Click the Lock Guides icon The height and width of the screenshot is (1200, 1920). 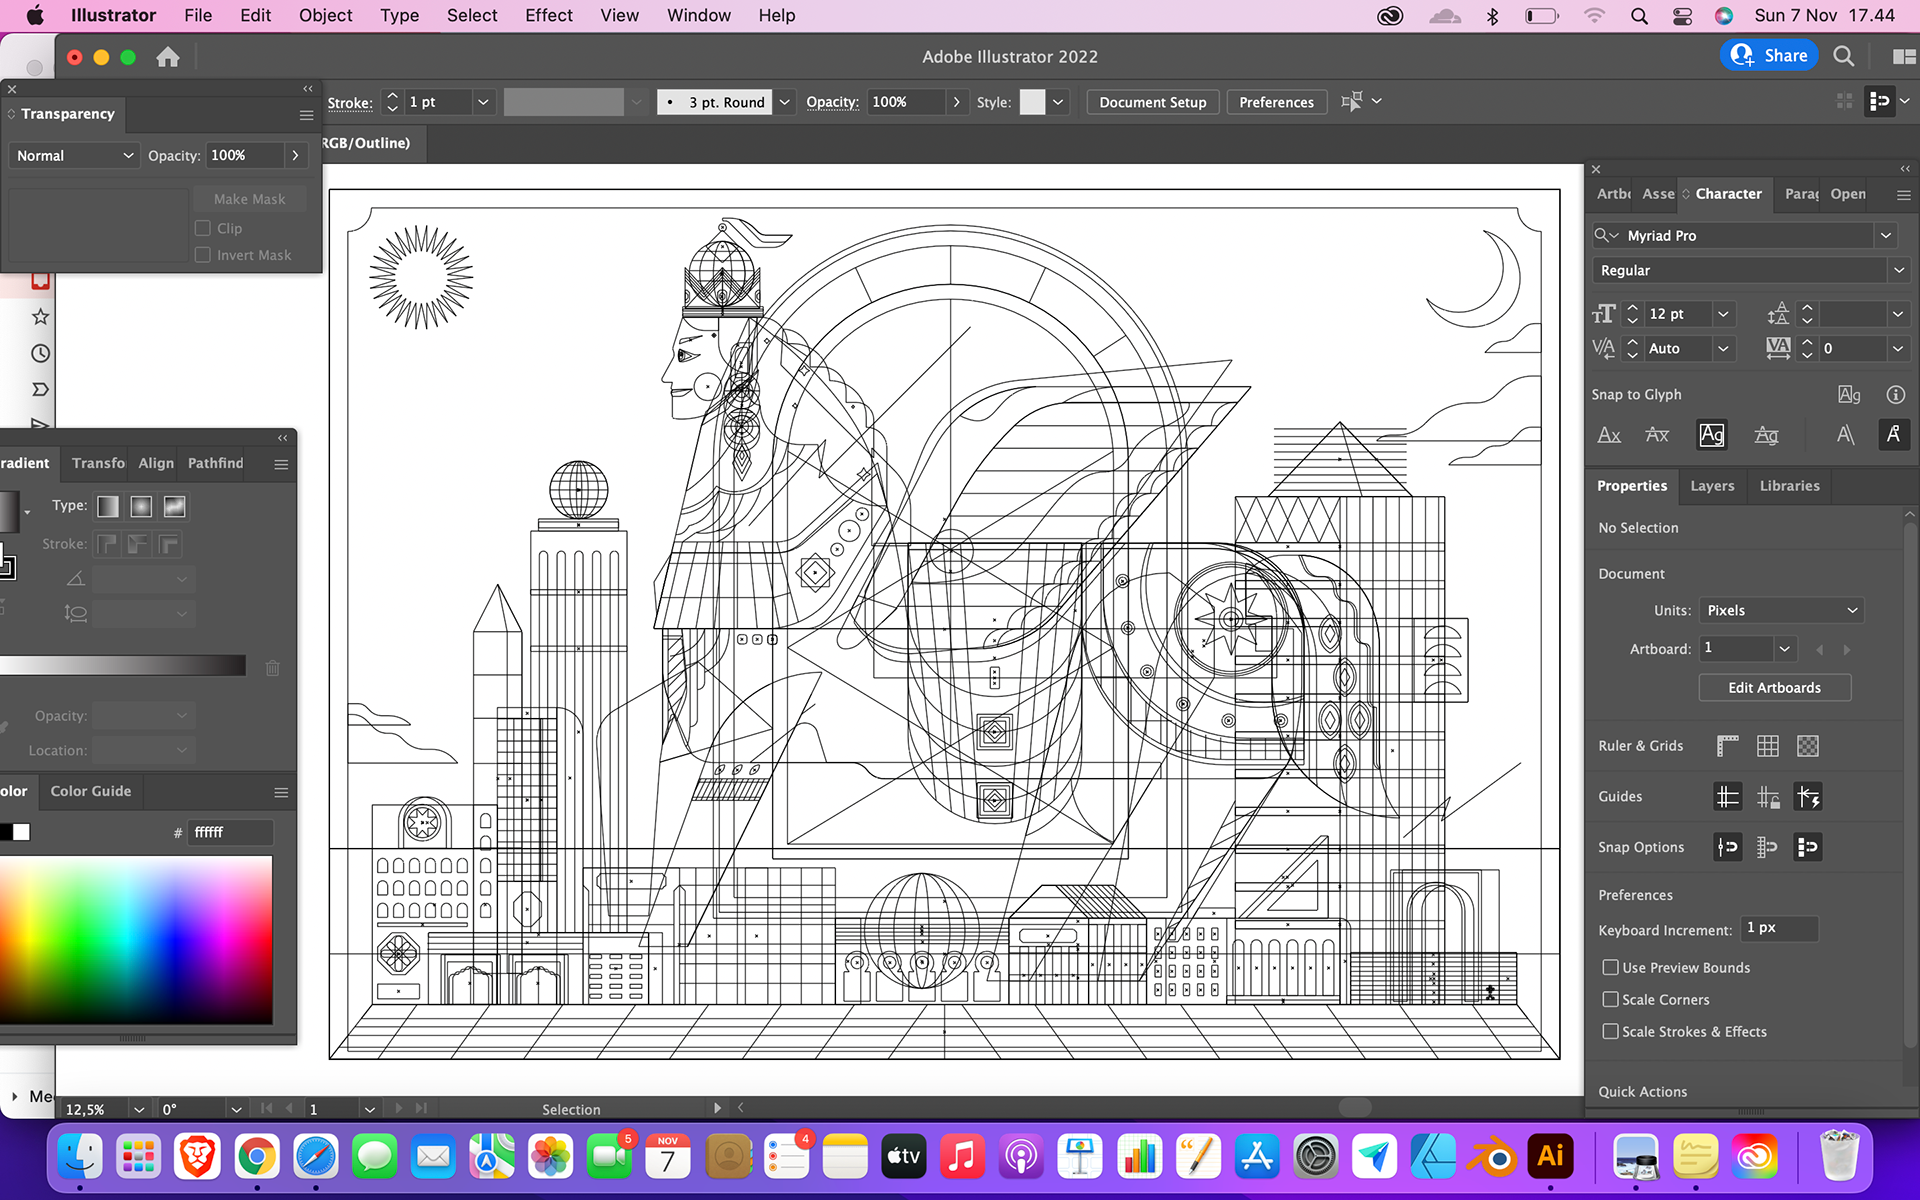tap(1767, 797)
